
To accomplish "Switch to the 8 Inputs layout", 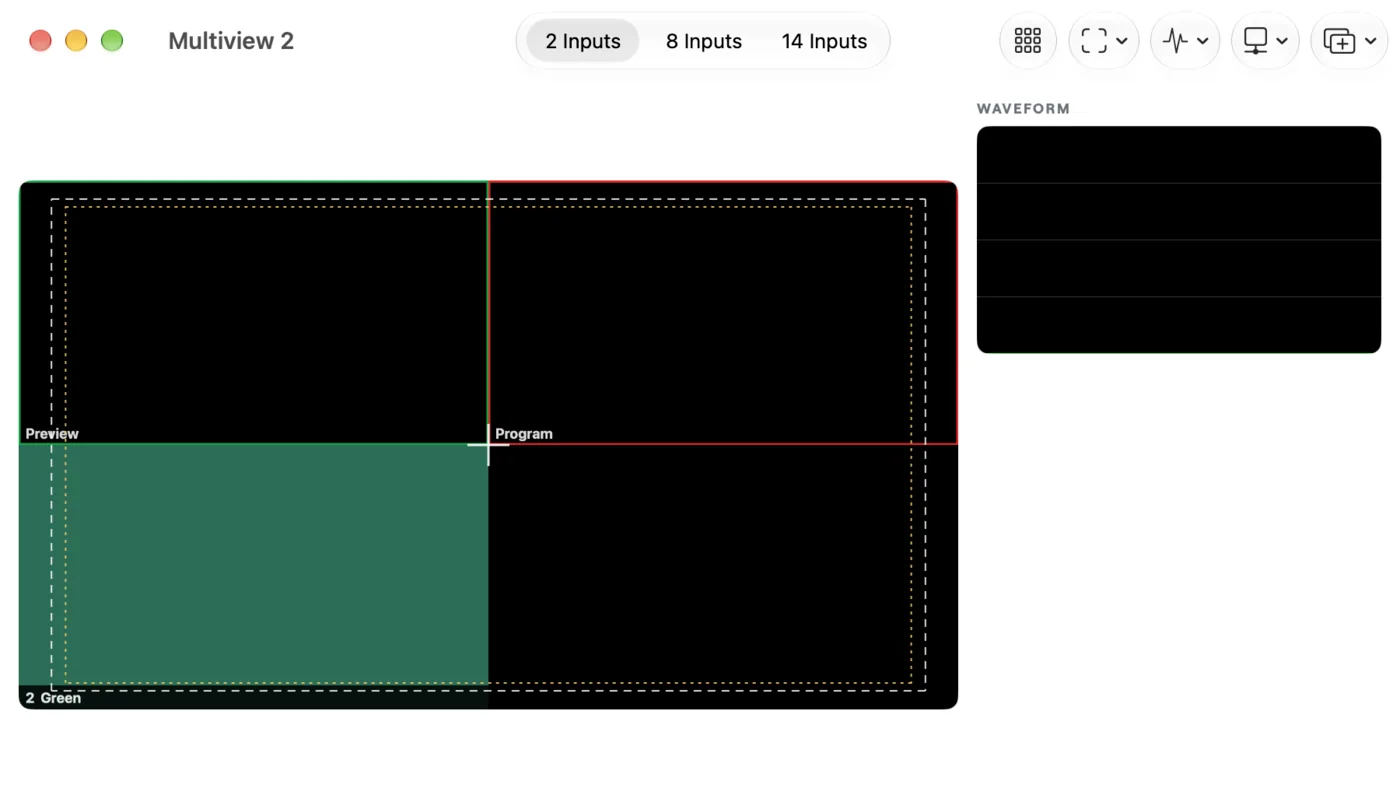I will click(704, 41).
